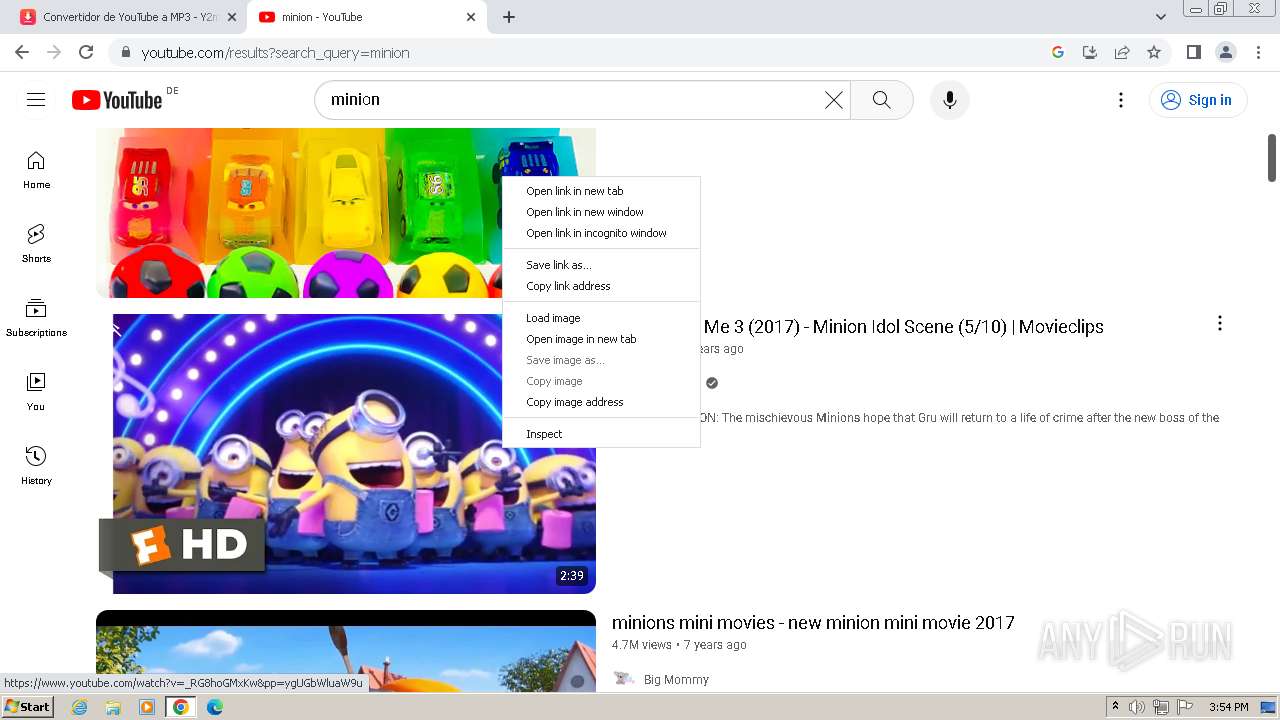Screen dimensions: 1280x720
Task: Bookmark this tab star icon
Action: (1154, 52)
